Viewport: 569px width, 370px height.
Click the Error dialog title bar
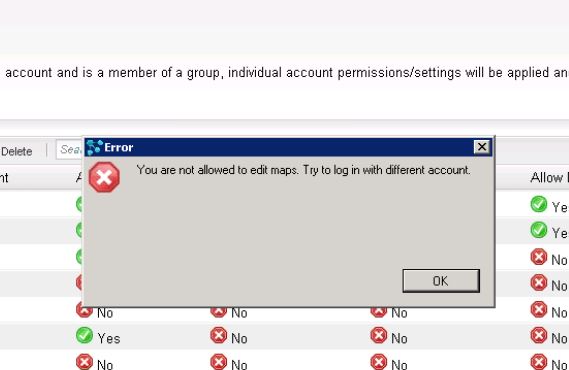[288, 147]
